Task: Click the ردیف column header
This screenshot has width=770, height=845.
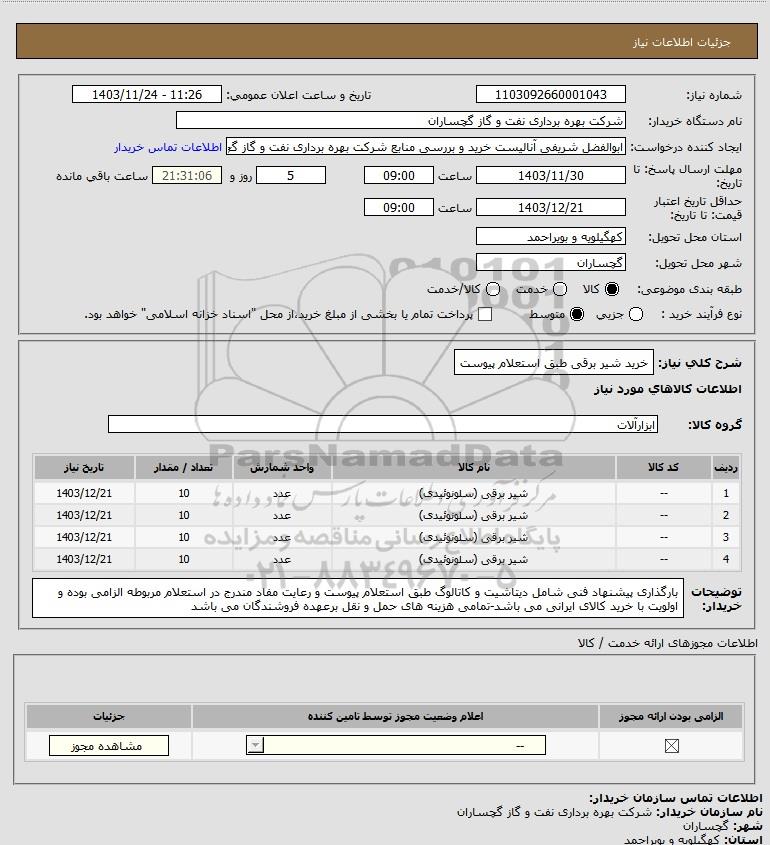Action: [726, 467]
